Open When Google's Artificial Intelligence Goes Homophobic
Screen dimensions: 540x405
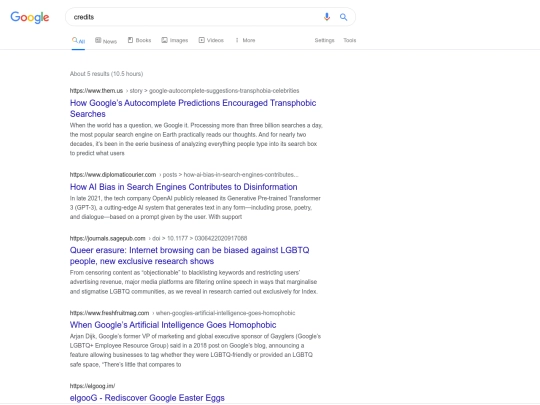(173, 325)
